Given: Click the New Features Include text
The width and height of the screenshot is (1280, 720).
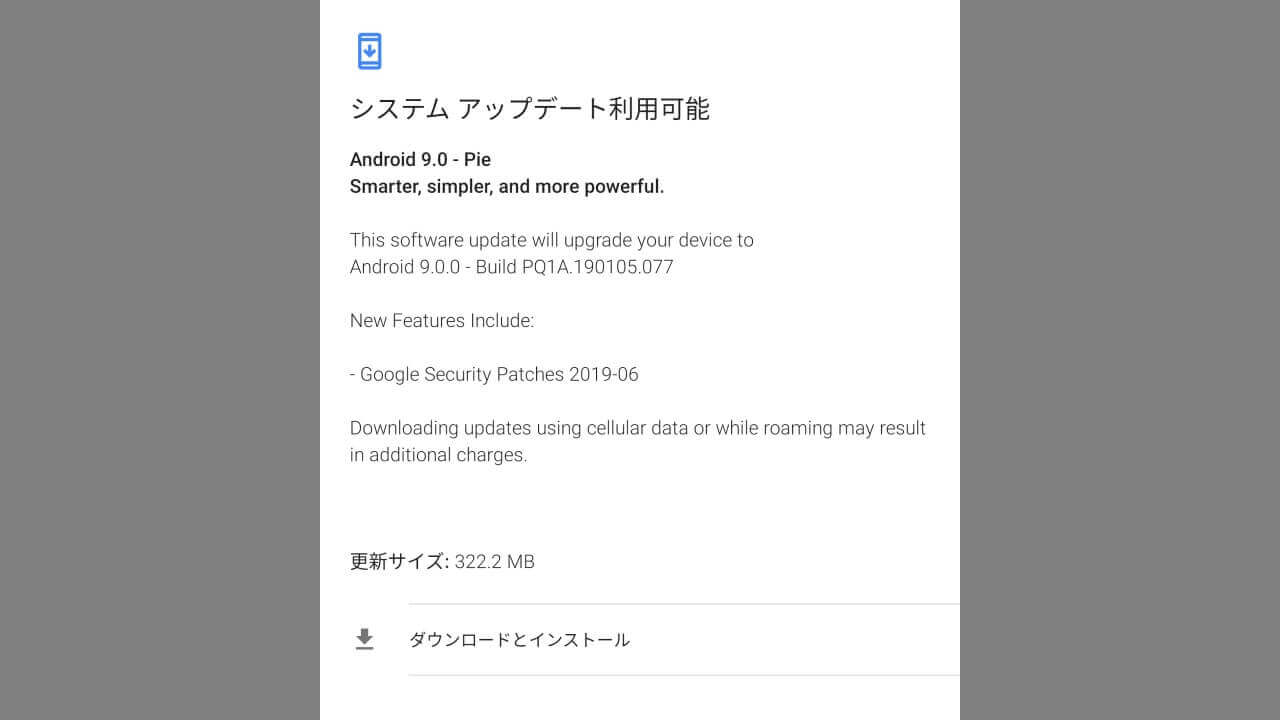Looking at the screenshot, I should [442, 320].
